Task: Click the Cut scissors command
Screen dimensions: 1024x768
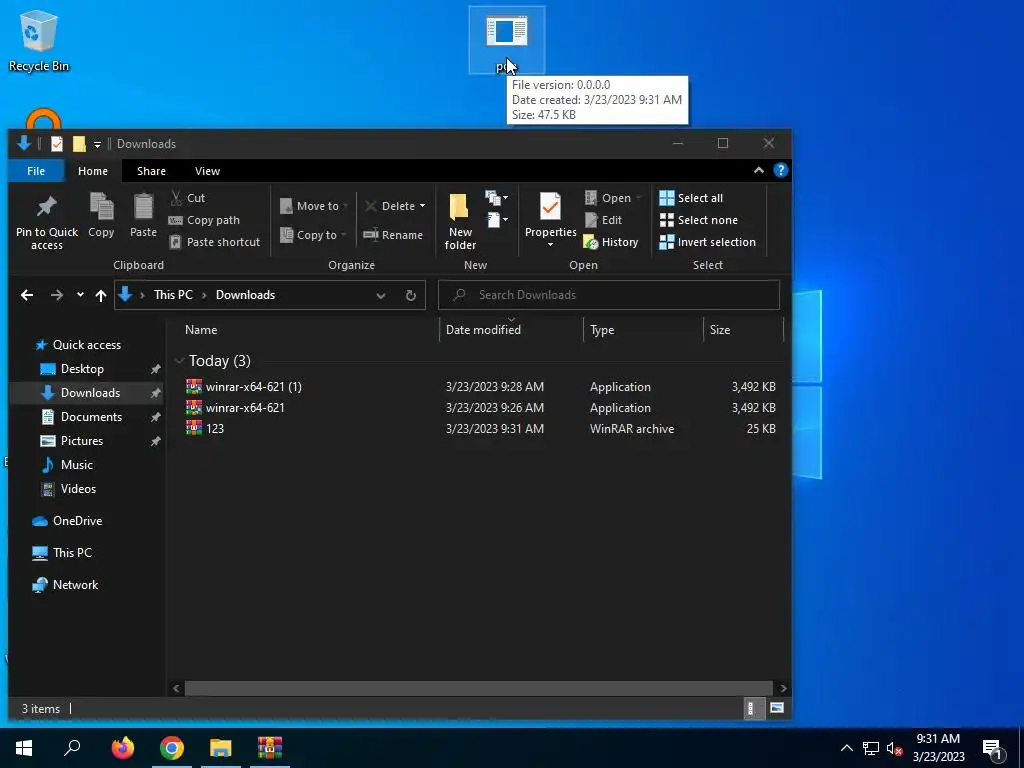Action: 187,198
